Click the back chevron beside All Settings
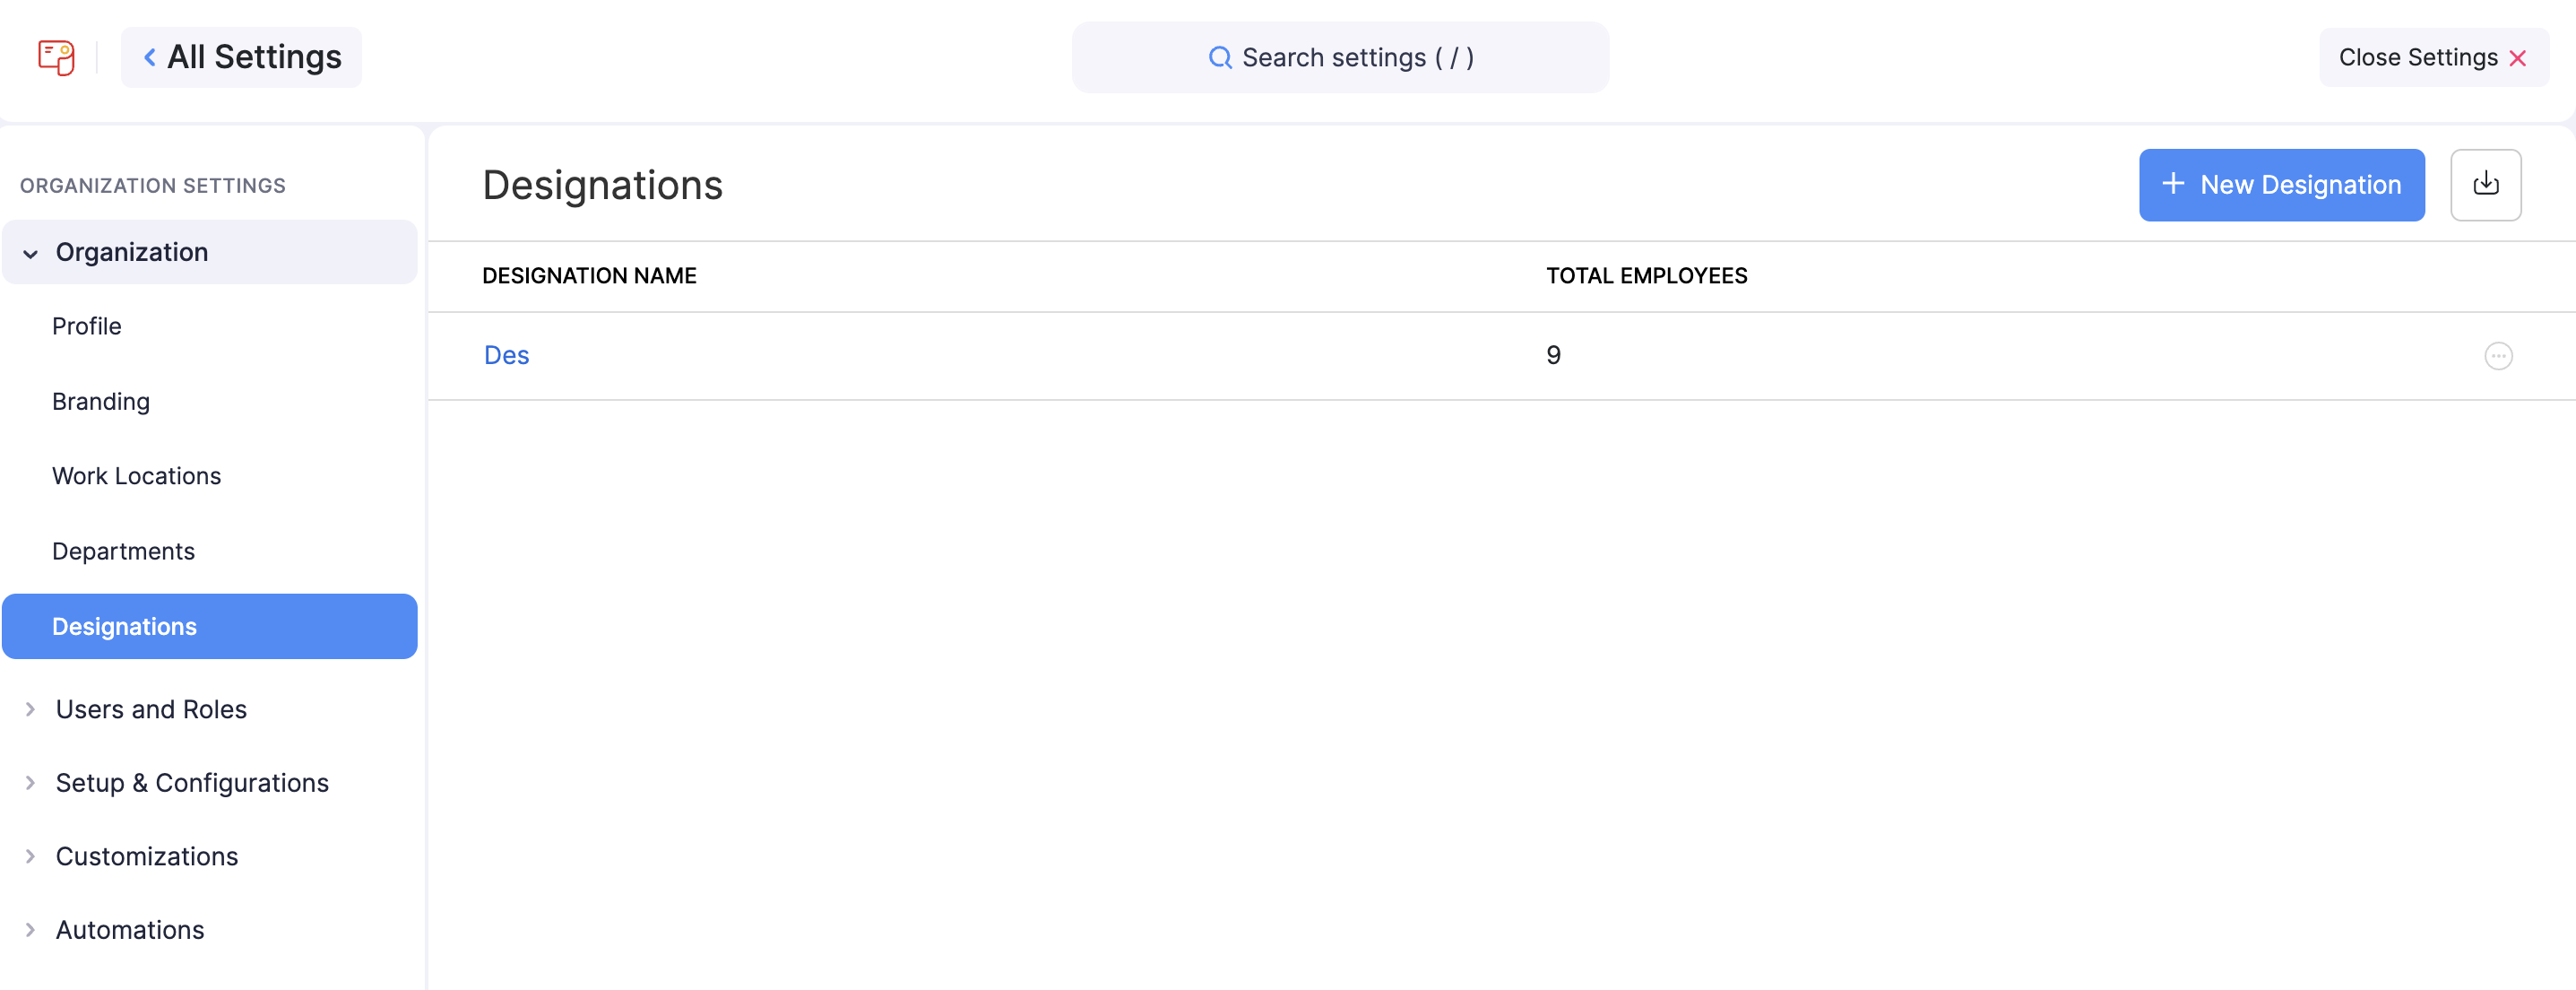The image size is (2576, 990). [150, 58]
